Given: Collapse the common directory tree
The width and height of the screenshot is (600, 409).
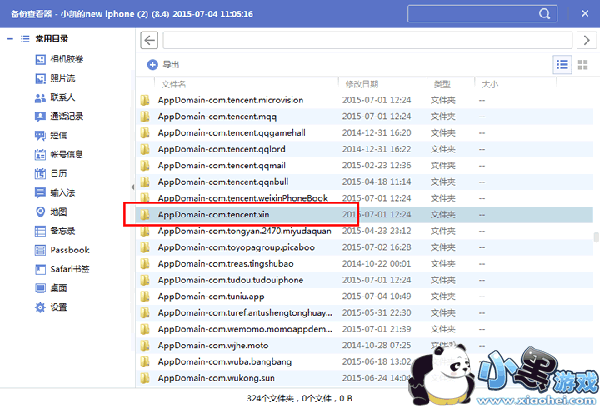Looking at the screenshot, I should (x=10, y=39).
